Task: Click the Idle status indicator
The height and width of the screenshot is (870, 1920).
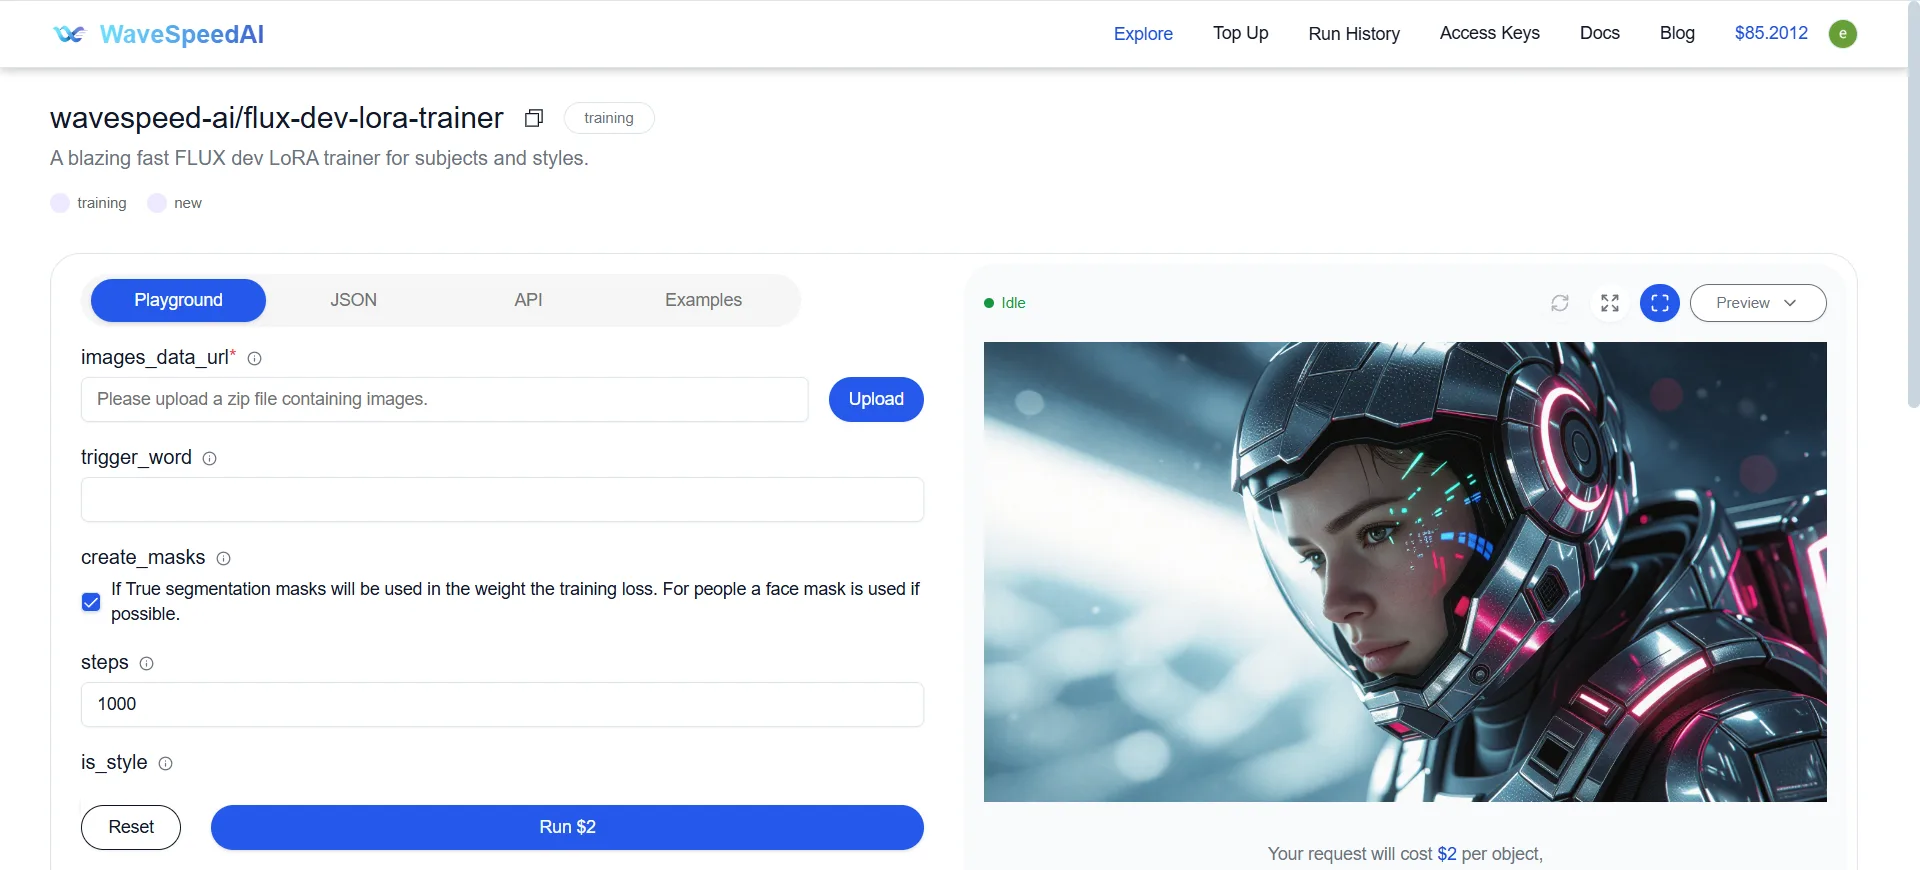Action: [x=1005, y=303]
